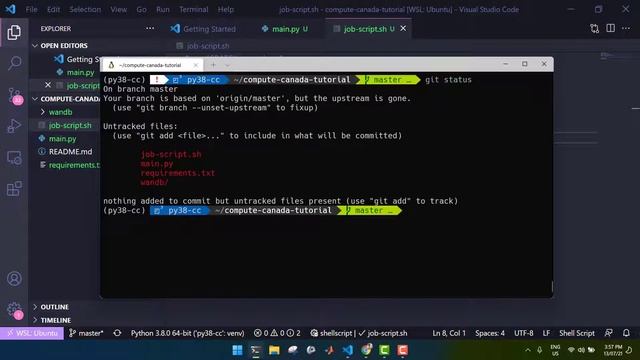Open Chrome icon on taskbar
640x360 pixels.
[x=366, y=350]
